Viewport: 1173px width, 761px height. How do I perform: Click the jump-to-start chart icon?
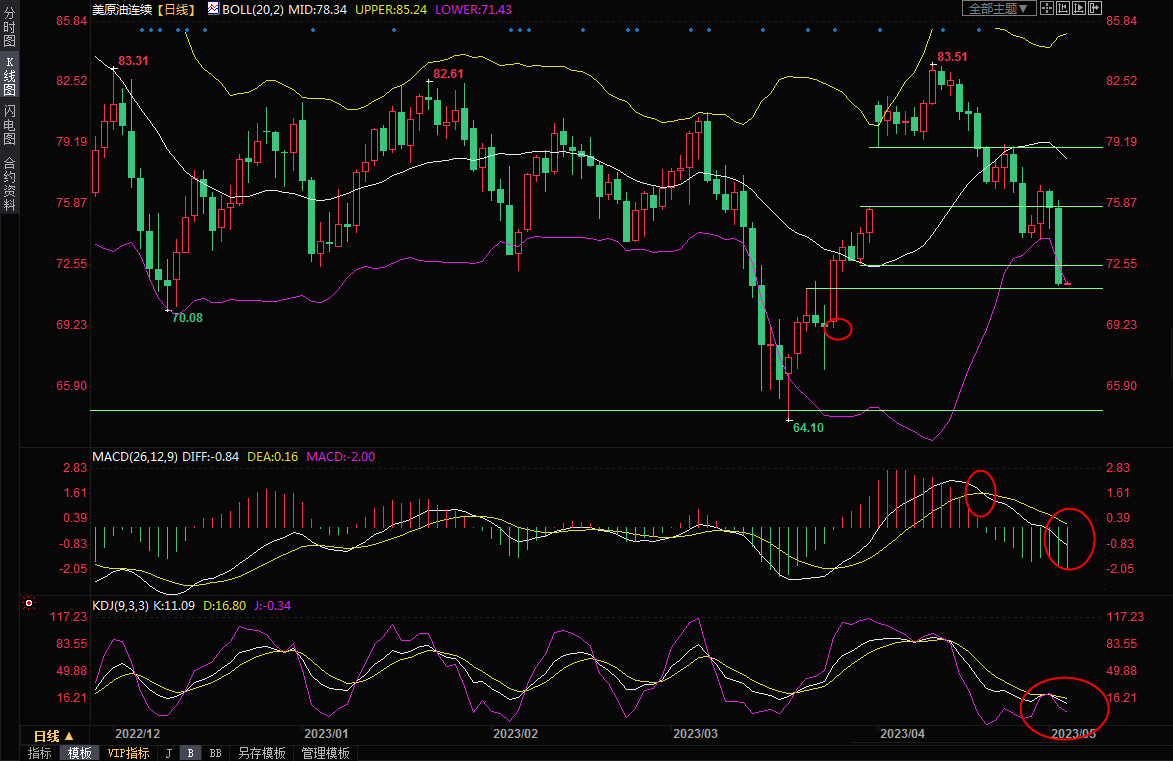point(1062,8)
